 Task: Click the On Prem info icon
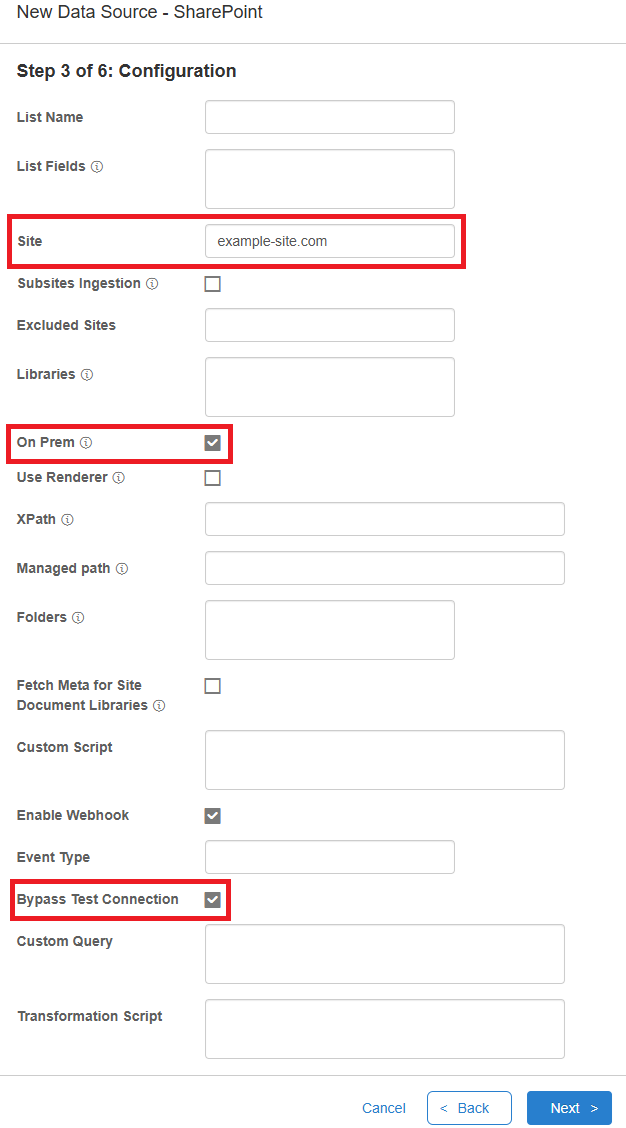point(86,443)
